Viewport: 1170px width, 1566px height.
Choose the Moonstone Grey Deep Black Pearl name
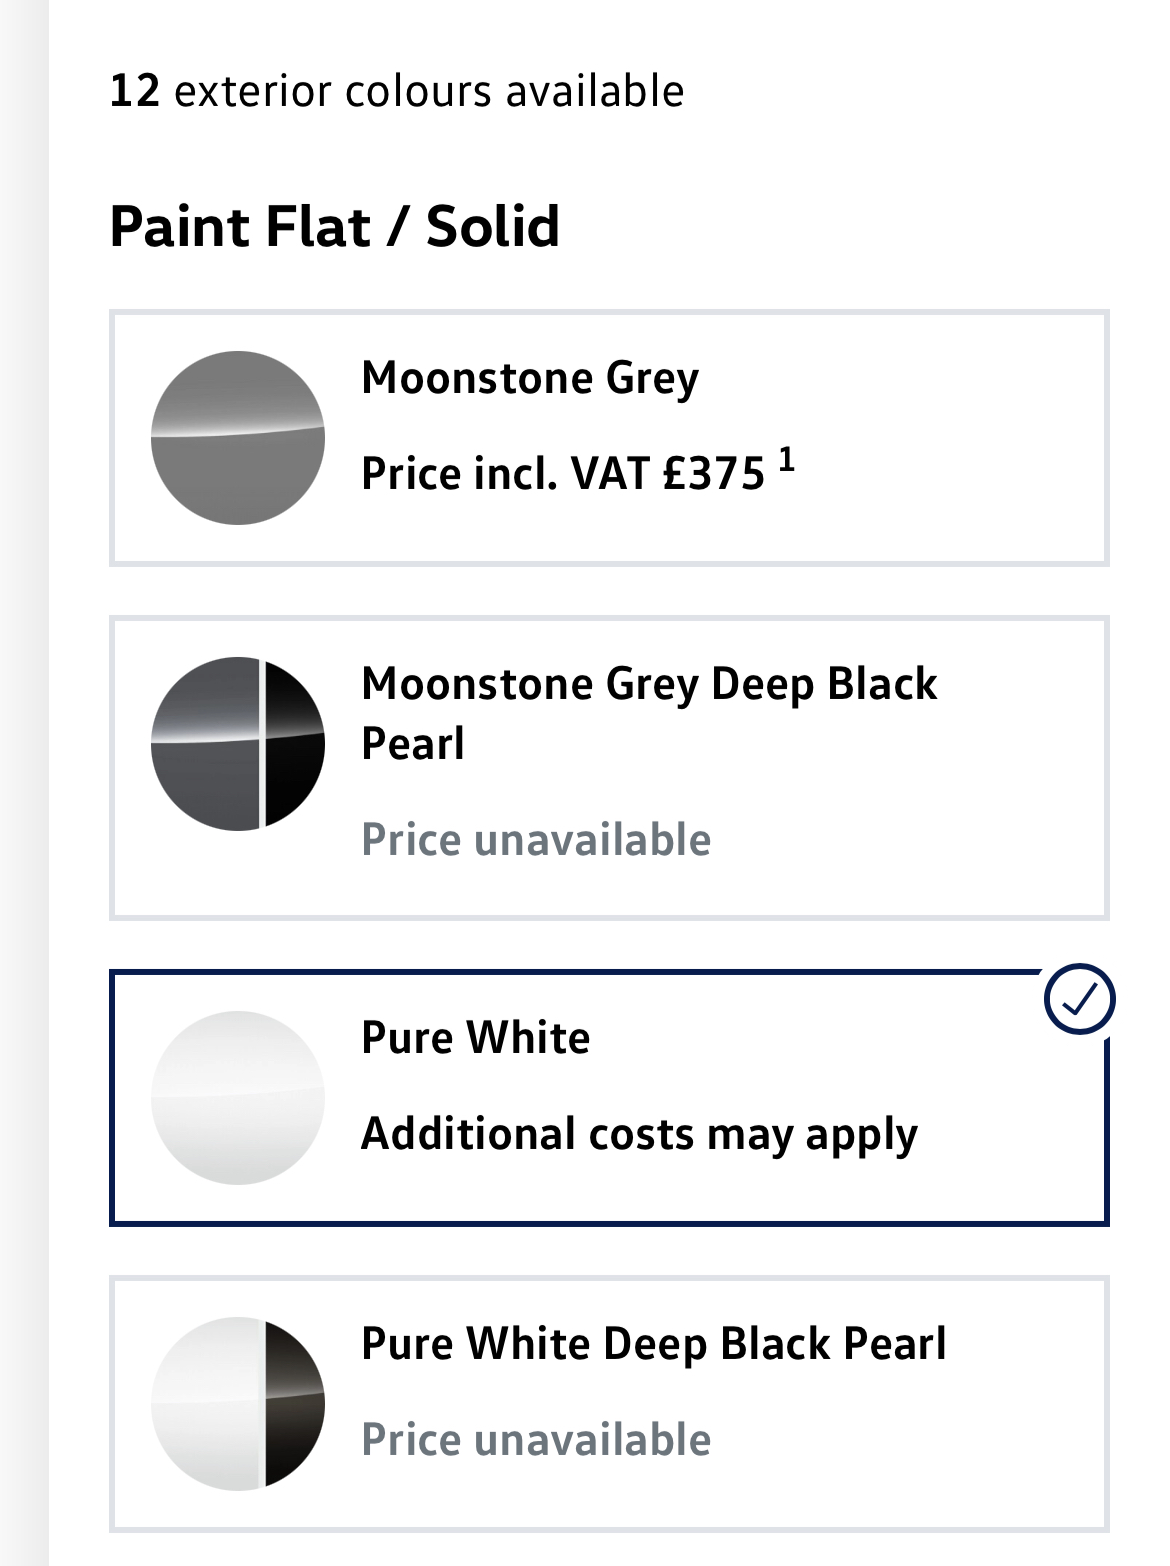(649, 686)
